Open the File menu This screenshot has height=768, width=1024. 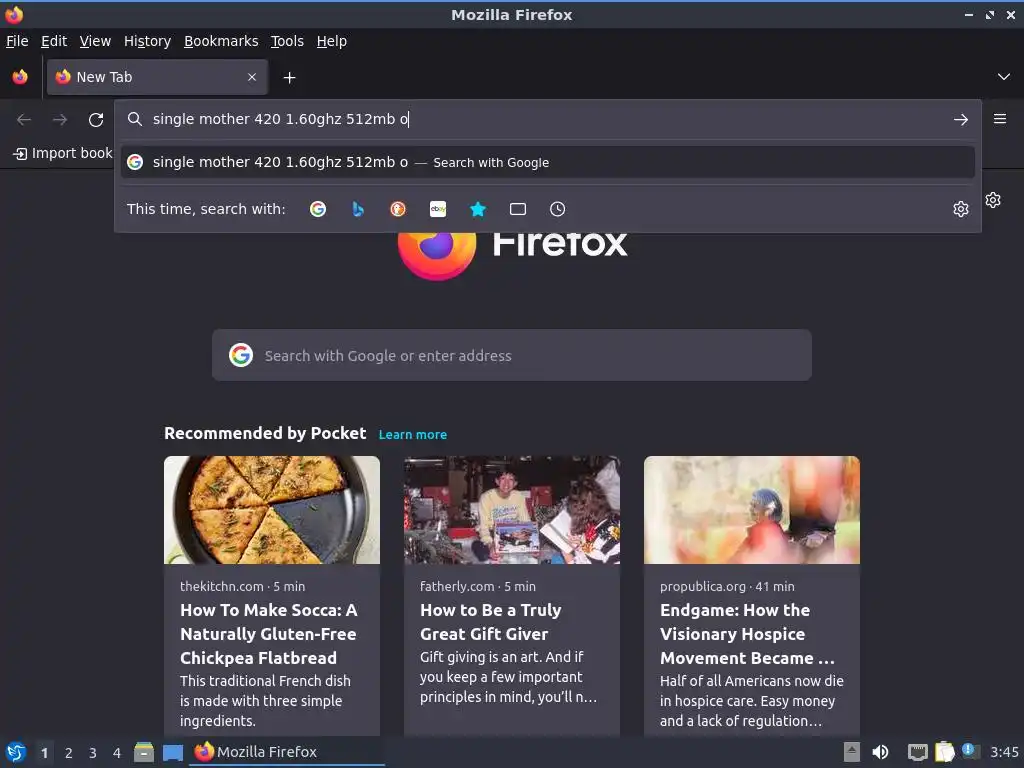pos(17,41)
